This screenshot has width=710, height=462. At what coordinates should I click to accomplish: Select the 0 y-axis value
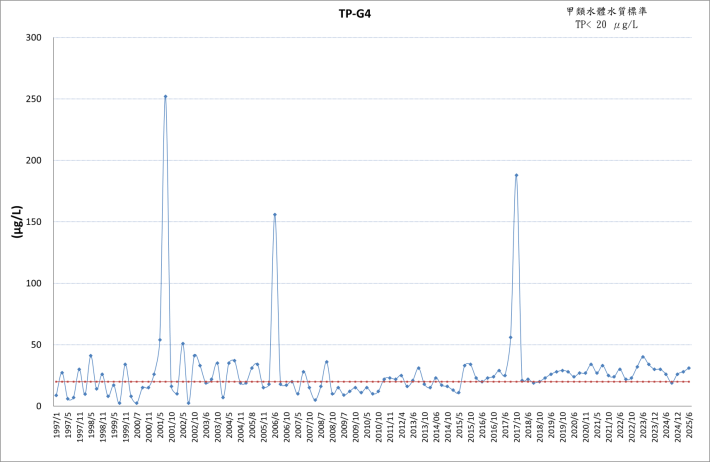click(39, 406)
